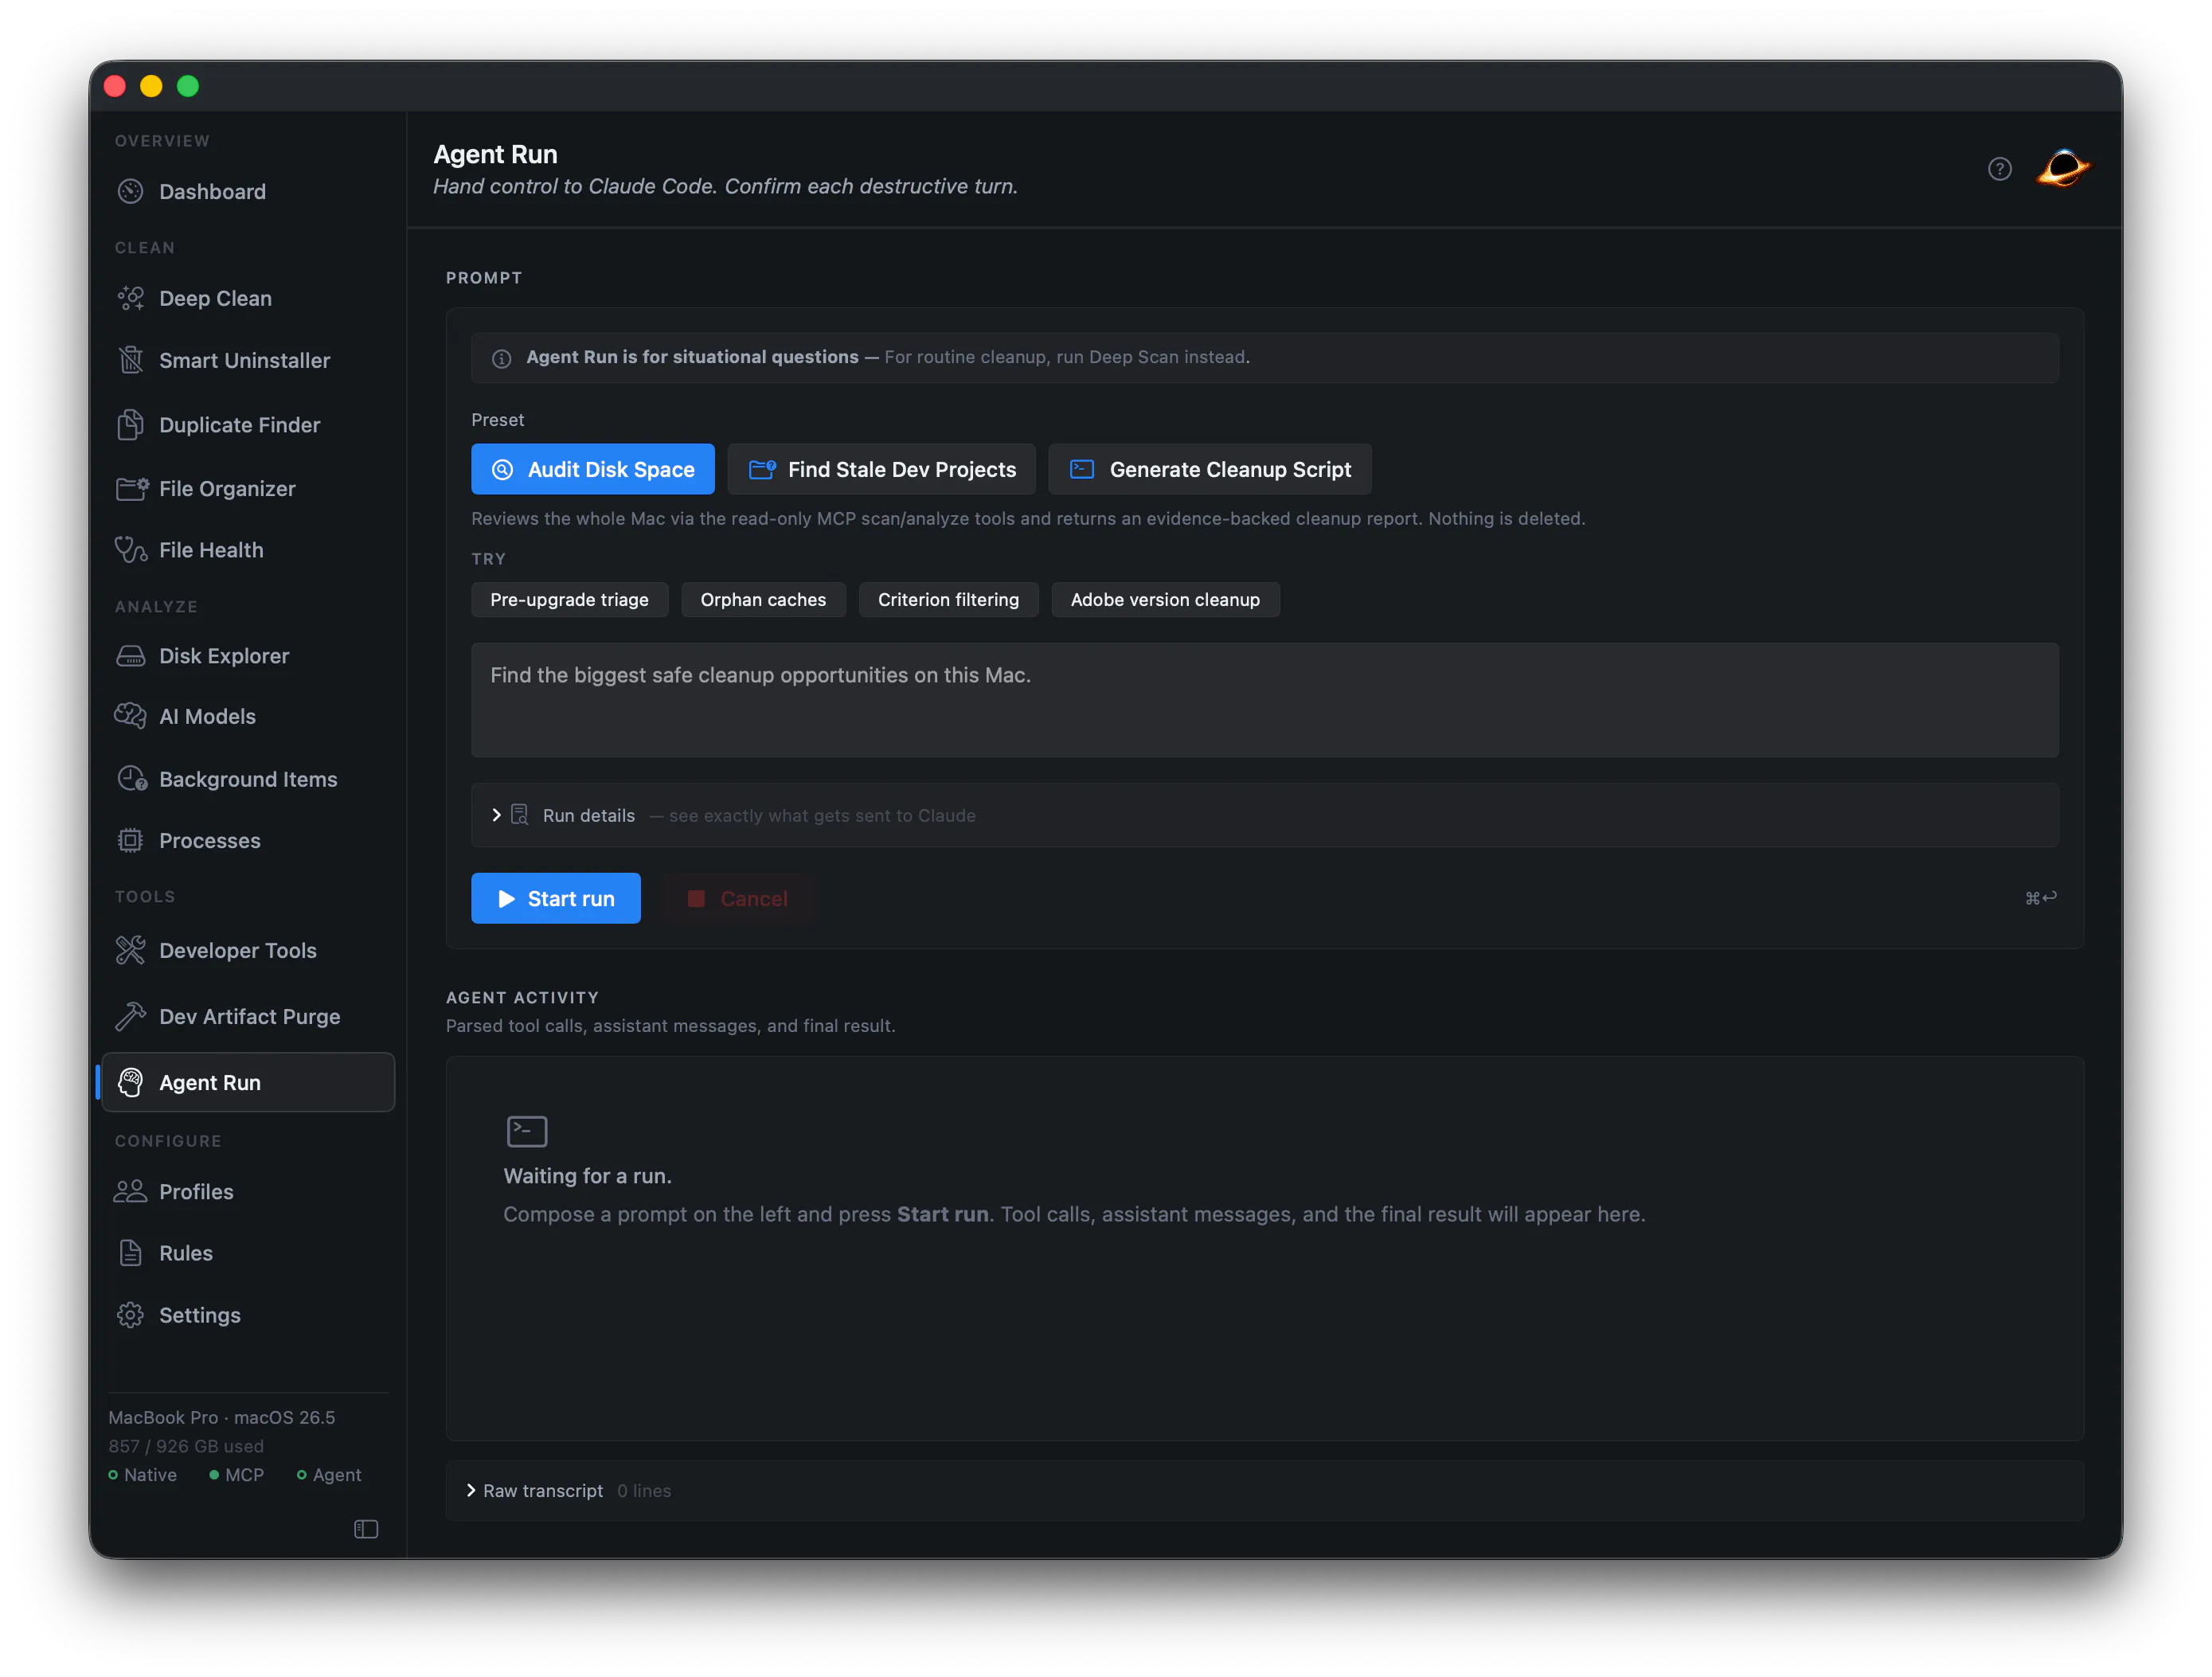Click the '0 lines' transcript count
The image size is (2212, 1677).
coord(644,1490)
